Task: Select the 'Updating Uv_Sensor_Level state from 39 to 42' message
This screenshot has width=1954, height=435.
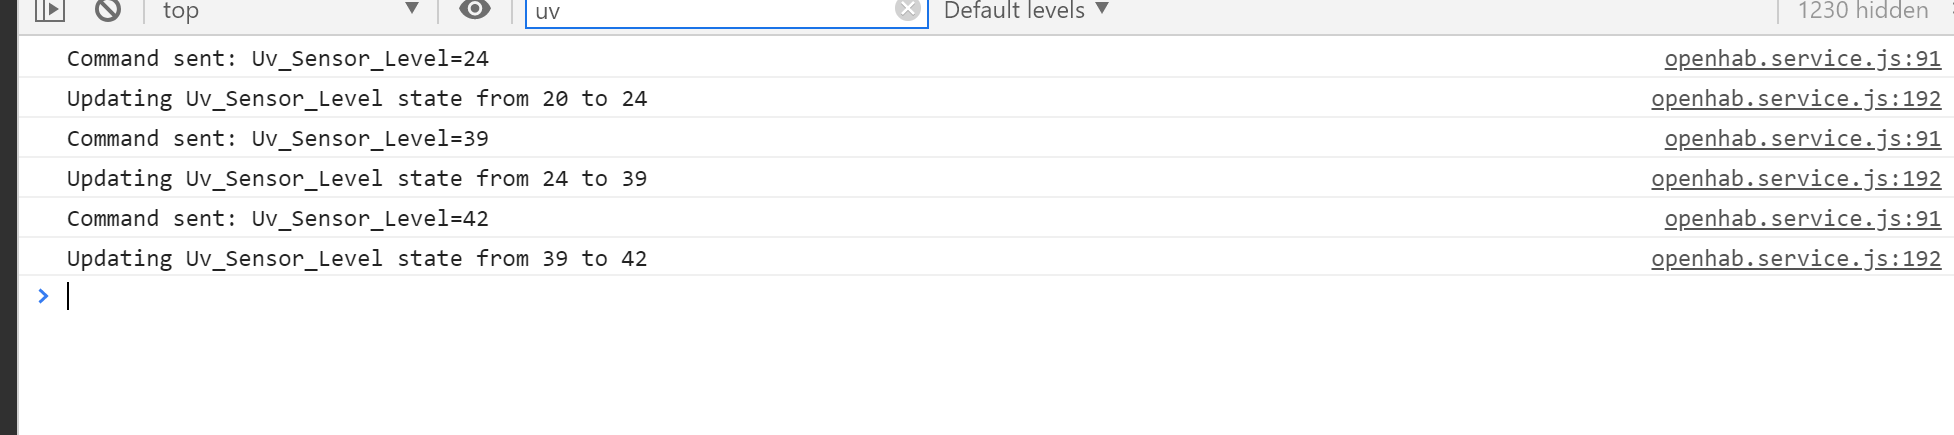Action: click(x=357, y=258)
